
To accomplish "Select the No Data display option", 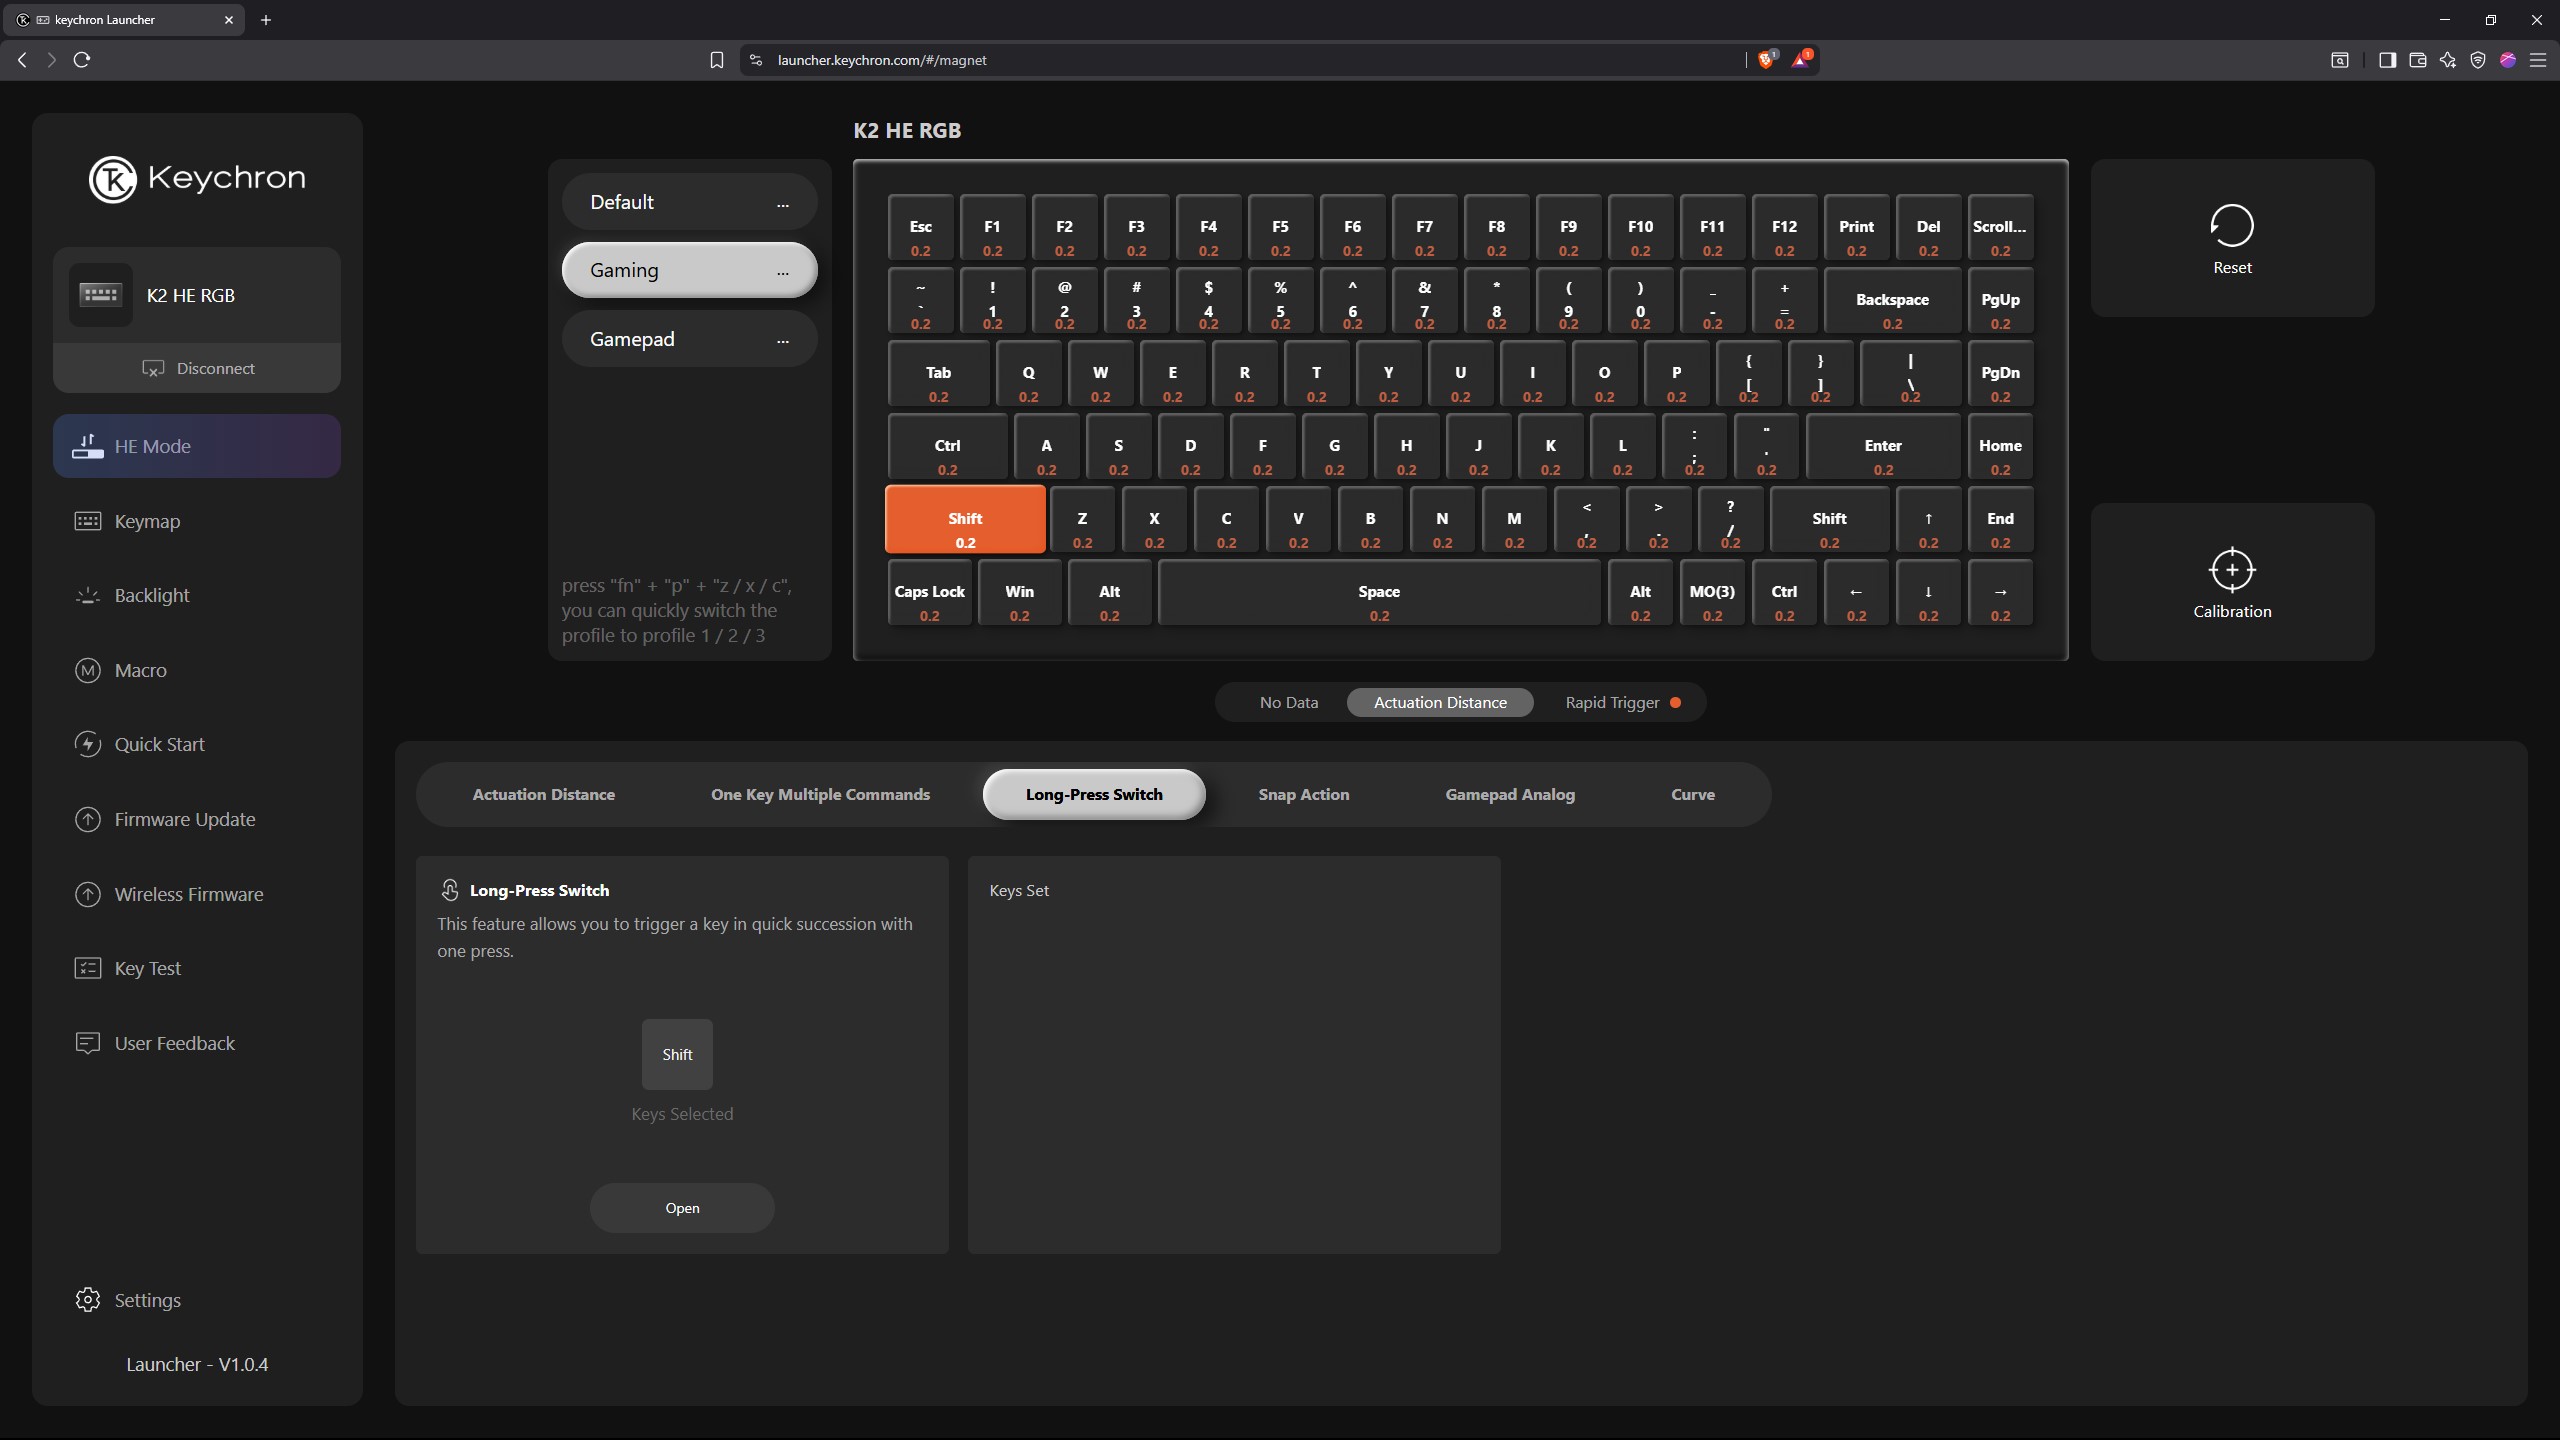I will [x=1288, y=702].
